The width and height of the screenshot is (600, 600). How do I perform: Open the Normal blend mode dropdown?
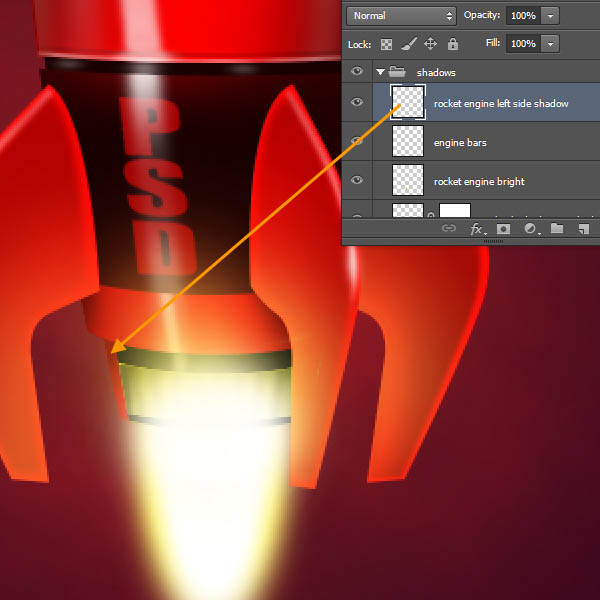click(x=402, y=16)
